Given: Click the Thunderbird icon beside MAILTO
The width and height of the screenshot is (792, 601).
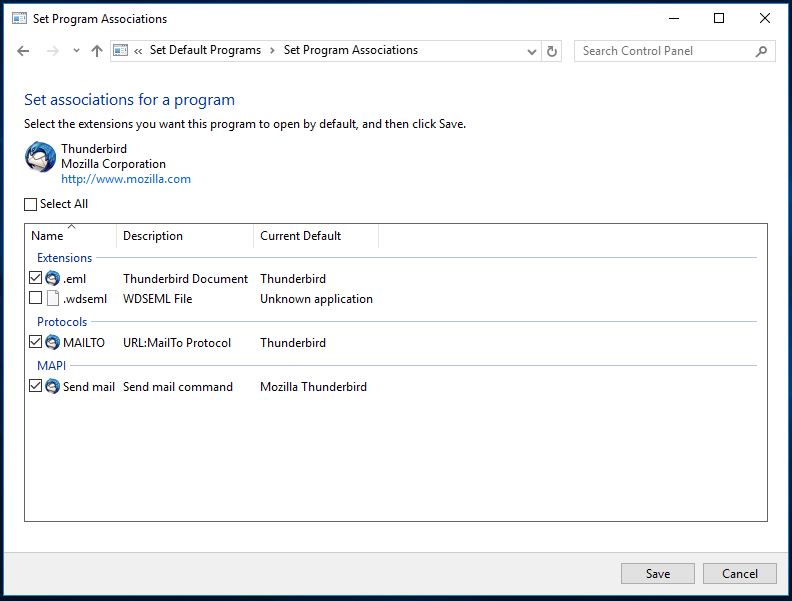Looking at the screenshot, I should pos(53,342).
